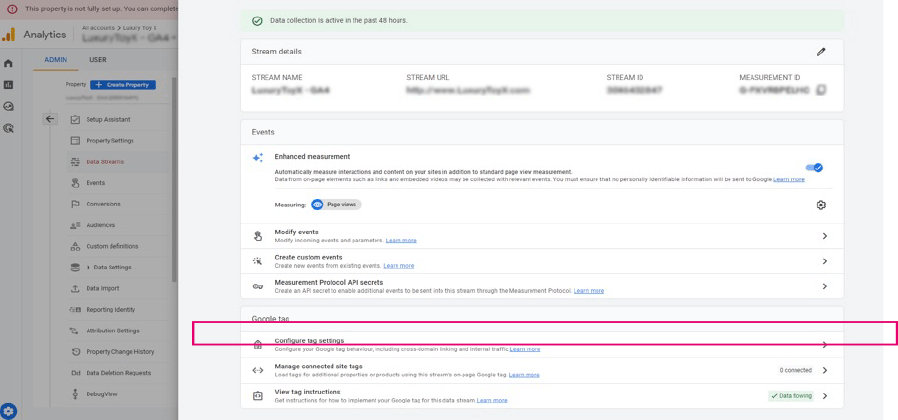Click the All accounts breadcrumb
Screen dimensions: 898x420
tap(97, 27)
